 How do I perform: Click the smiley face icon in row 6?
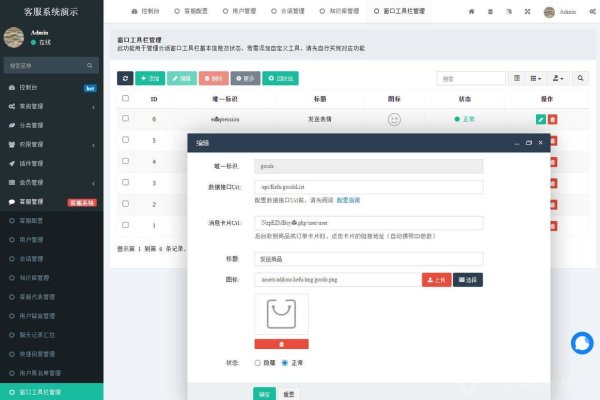tap(394, 119)
